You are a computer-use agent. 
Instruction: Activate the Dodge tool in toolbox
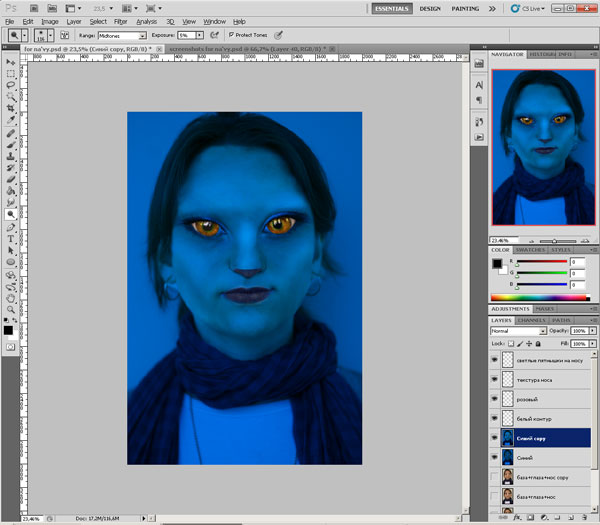click(x=11, y=214)
